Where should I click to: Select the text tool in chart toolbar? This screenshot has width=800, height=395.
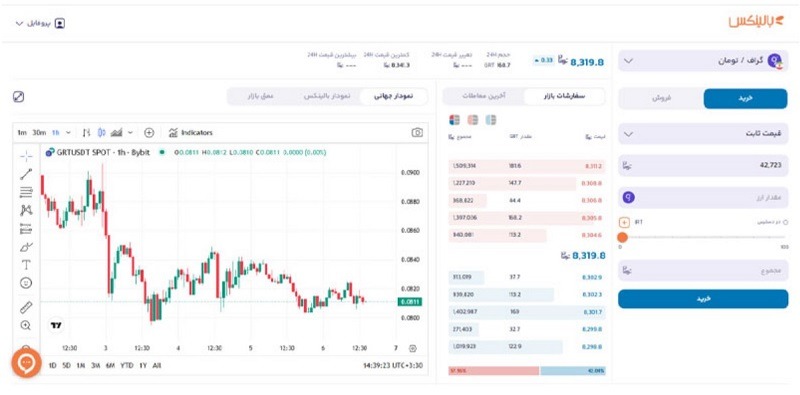tap(26, 264)
